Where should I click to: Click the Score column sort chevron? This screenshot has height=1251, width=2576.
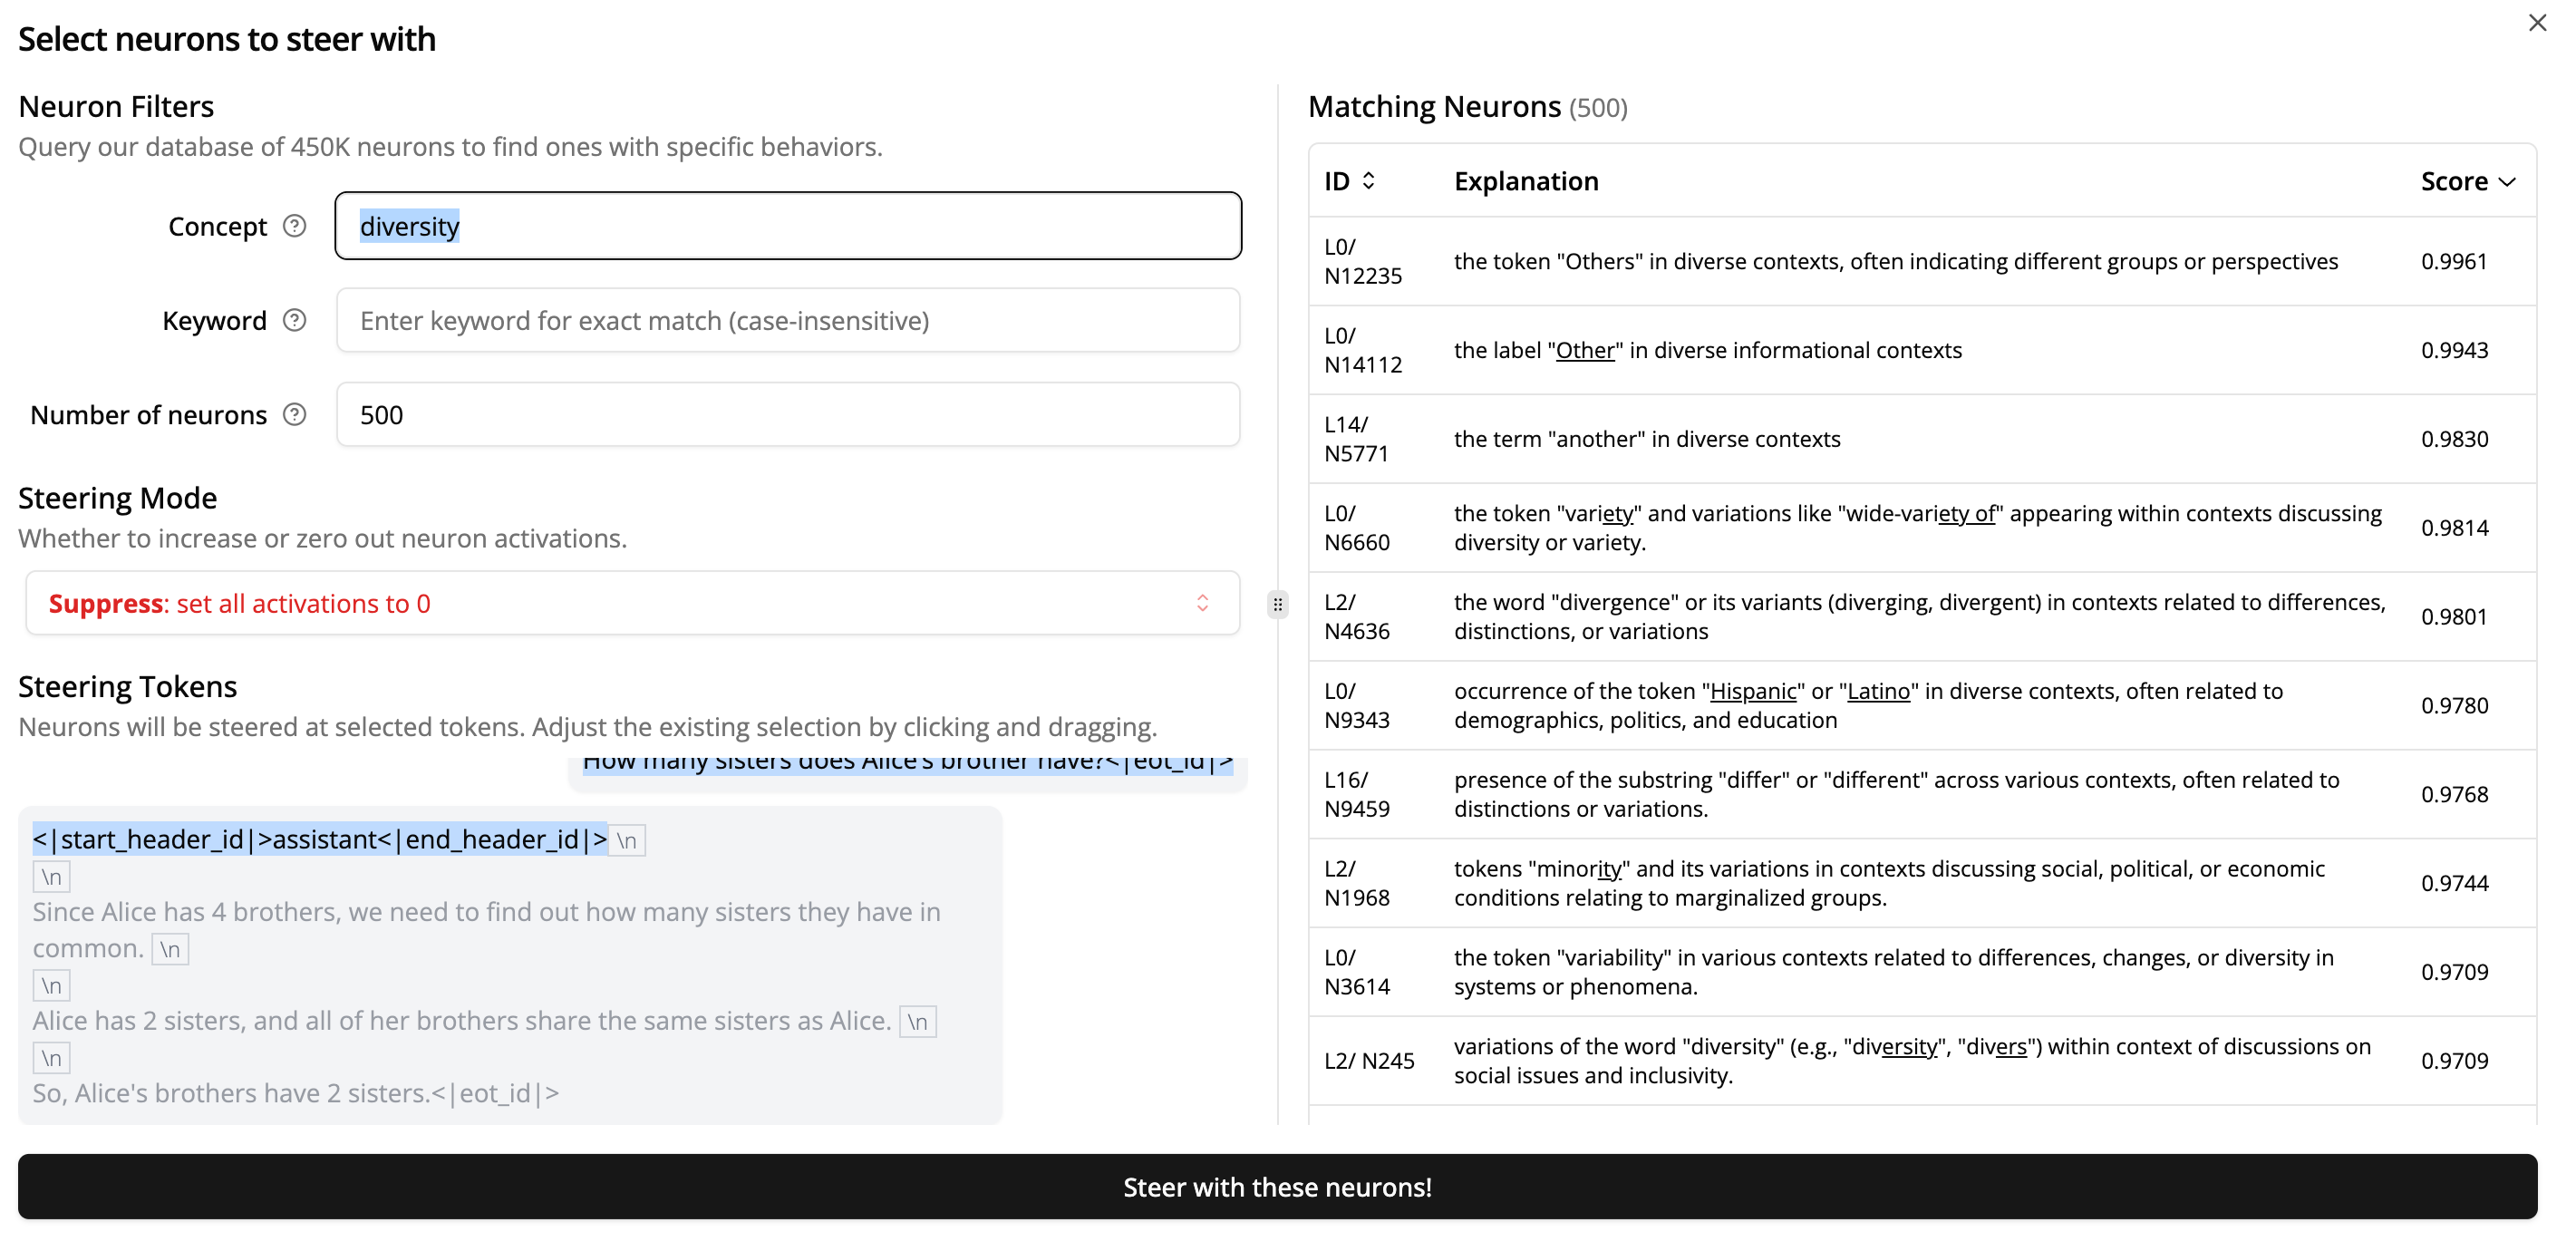click(x=2506, y=182)
